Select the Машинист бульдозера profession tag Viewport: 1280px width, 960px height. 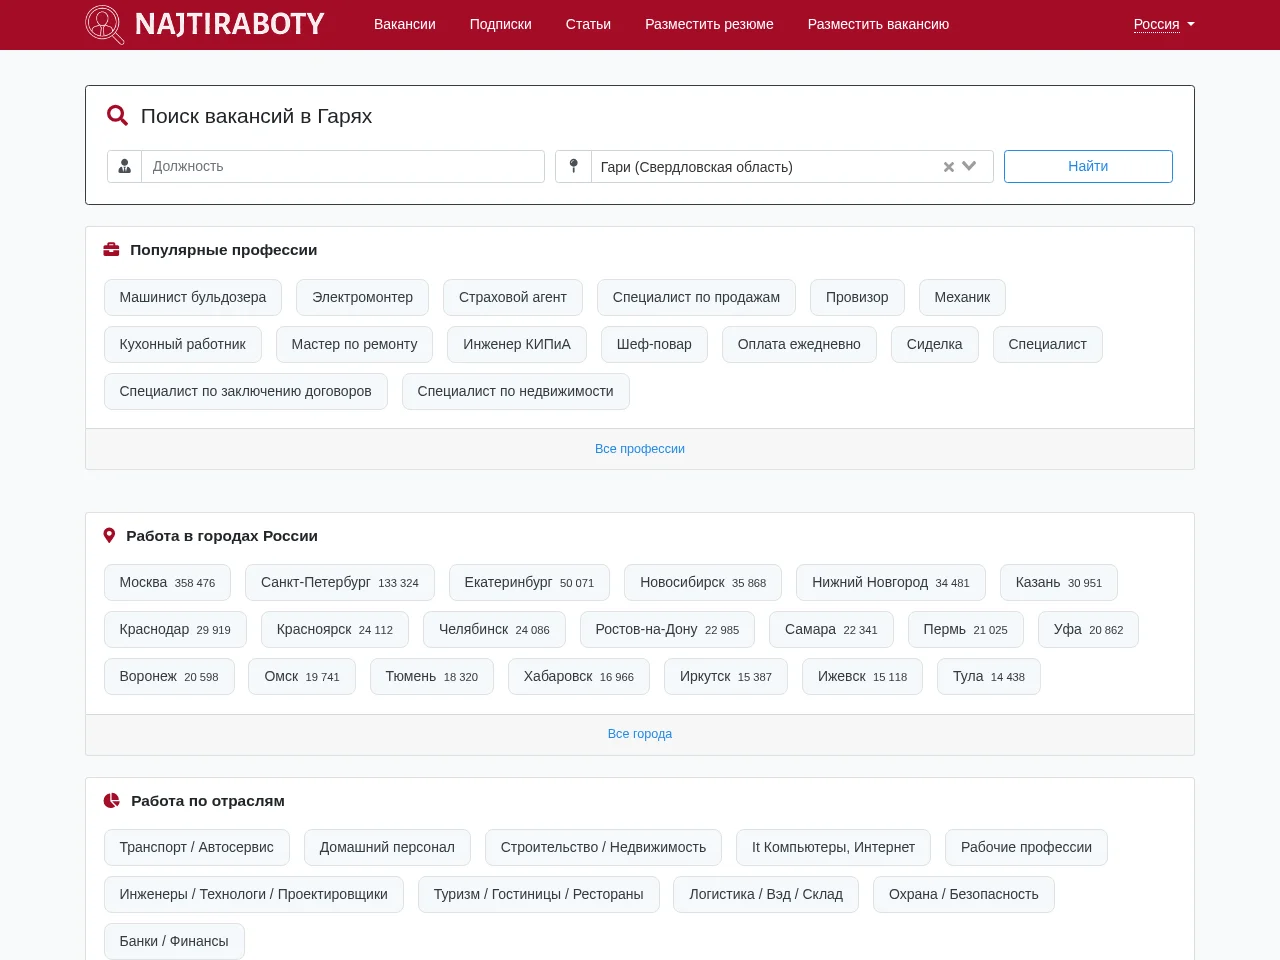[193, 297]
